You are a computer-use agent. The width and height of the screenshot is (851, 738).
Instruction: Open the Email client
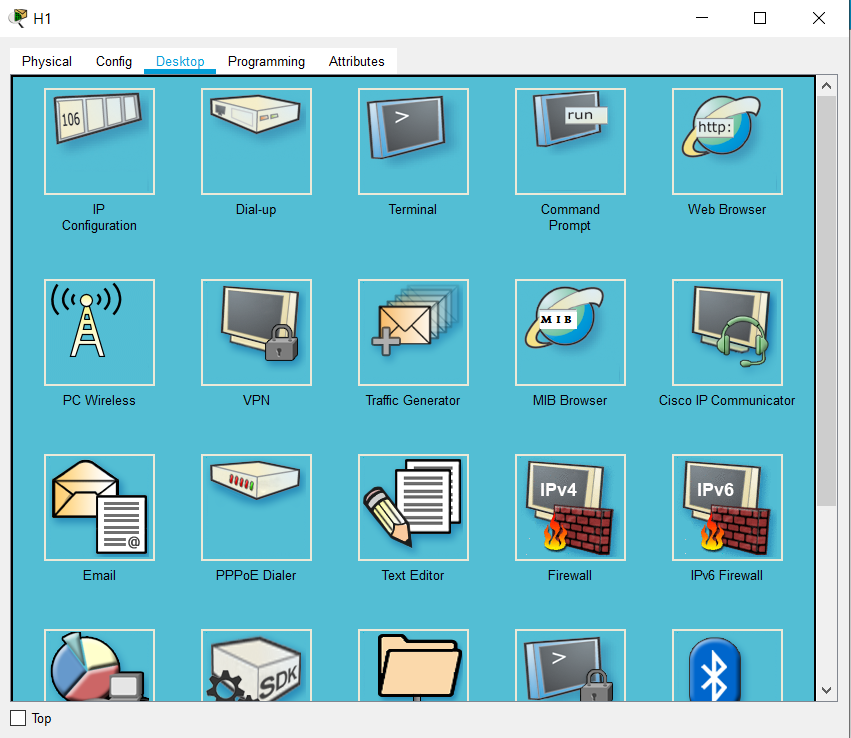click(x=99, y=507)
